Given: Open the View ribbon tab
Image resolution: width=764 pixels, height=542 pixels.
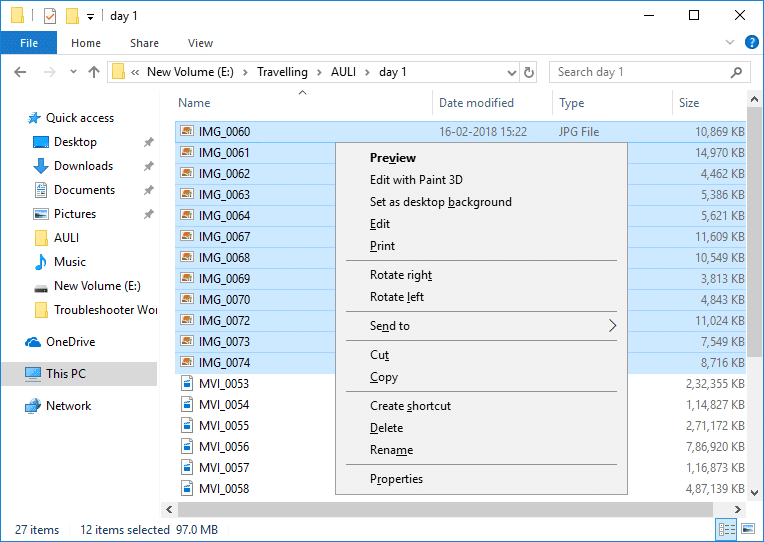Looking at the screenshot, I should [x=200, y=43].
